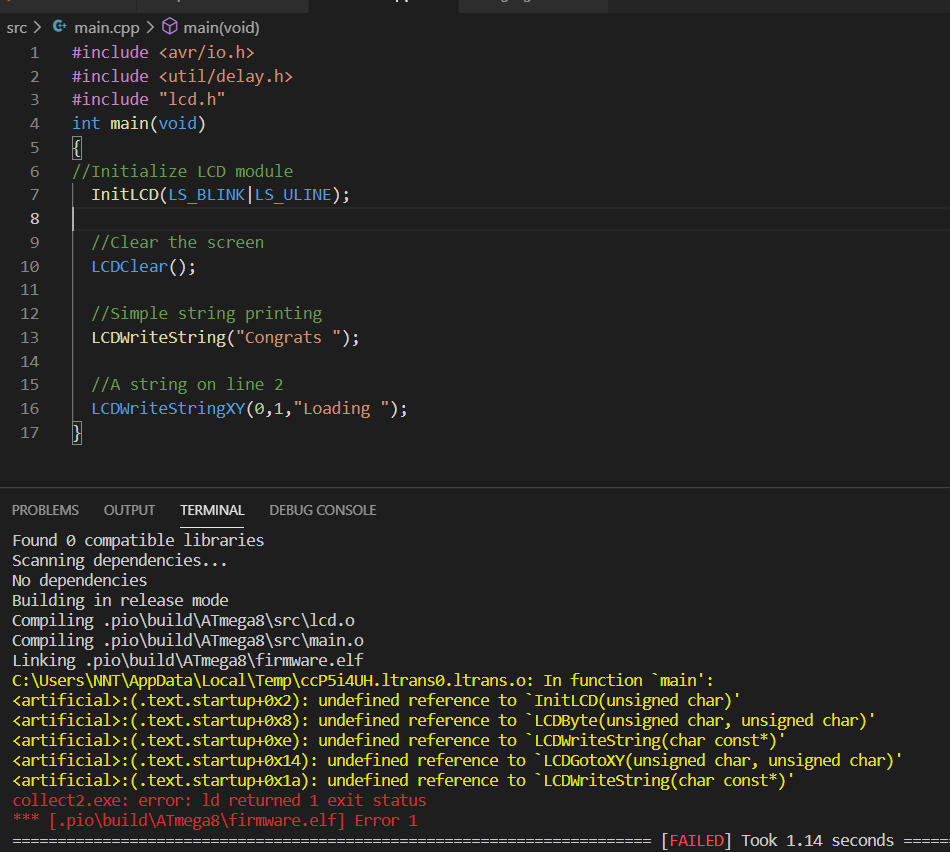Click the 'Linking ...firmware.elf' terminal line
The image size is (950, 852).
tap(188, 661)
